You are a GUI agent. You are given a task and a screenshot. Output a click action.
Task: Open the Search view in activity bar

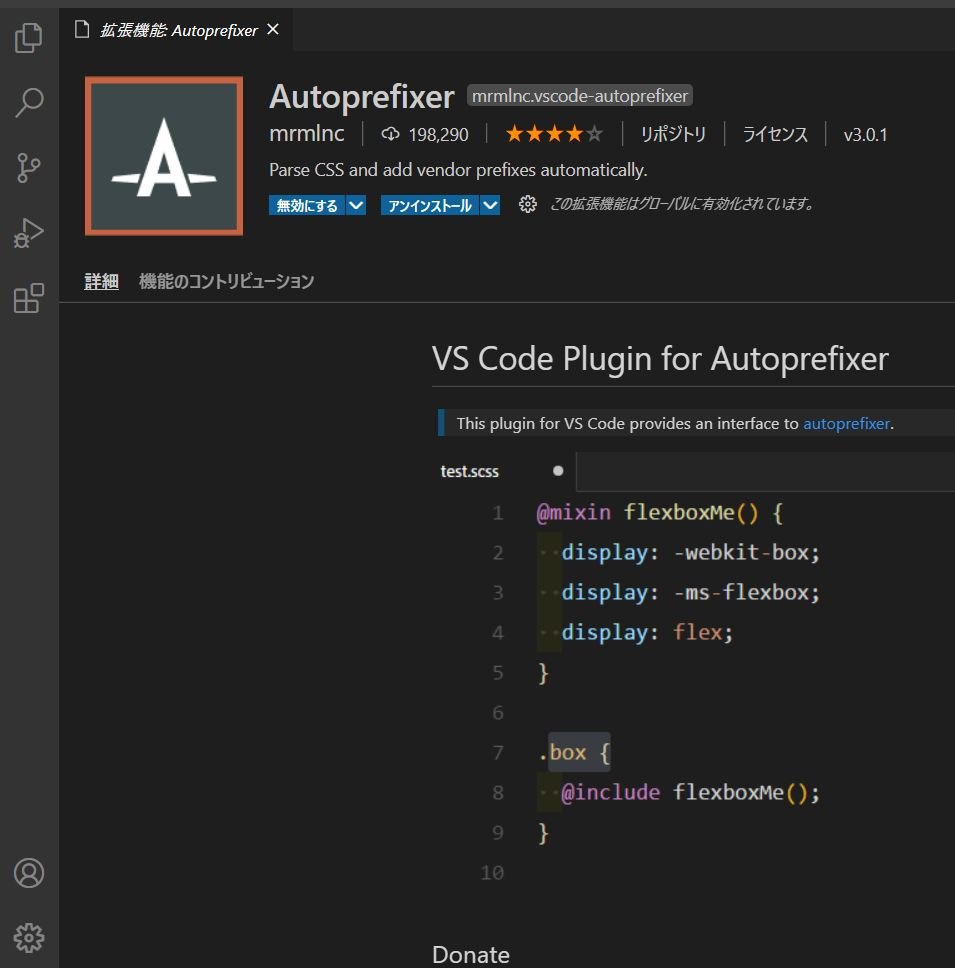point(28,102)
